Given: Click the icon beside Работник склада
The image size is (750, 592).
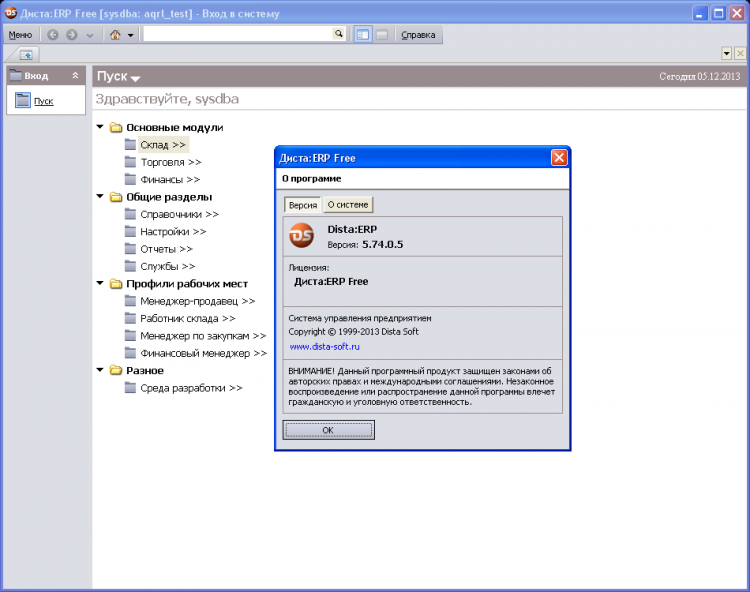Looking at the screenshot, I should [x=130, y=318].
